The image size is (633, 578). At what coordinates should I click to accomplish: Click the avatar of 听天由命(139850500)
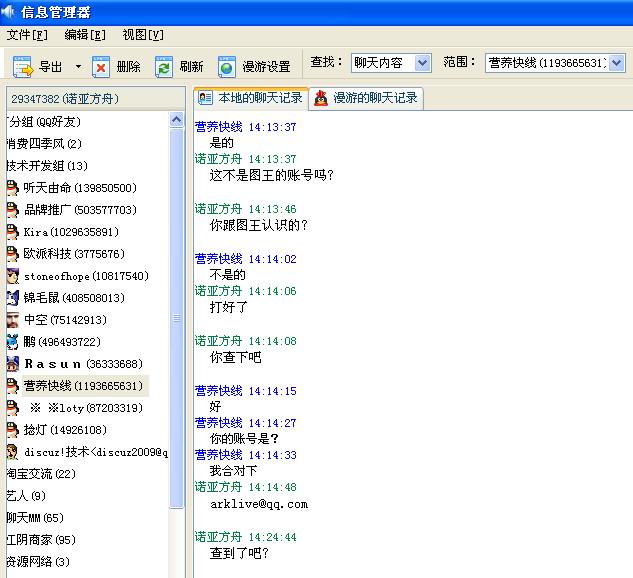click(13, 188)
